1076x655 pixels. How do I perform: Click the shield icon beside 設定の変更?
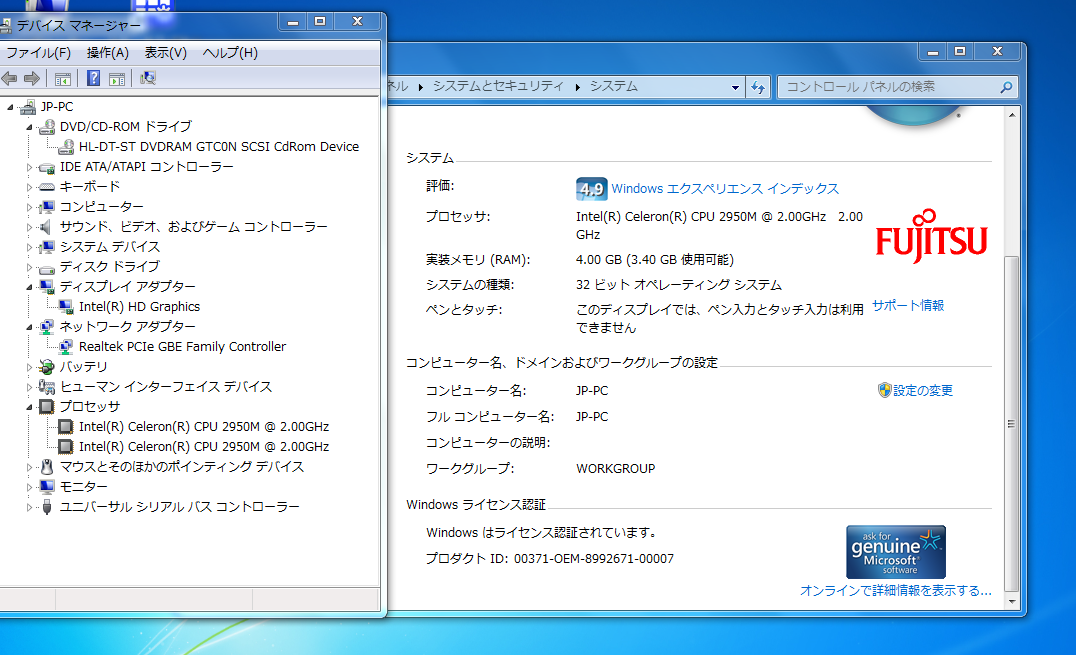[x=885, y=390]
